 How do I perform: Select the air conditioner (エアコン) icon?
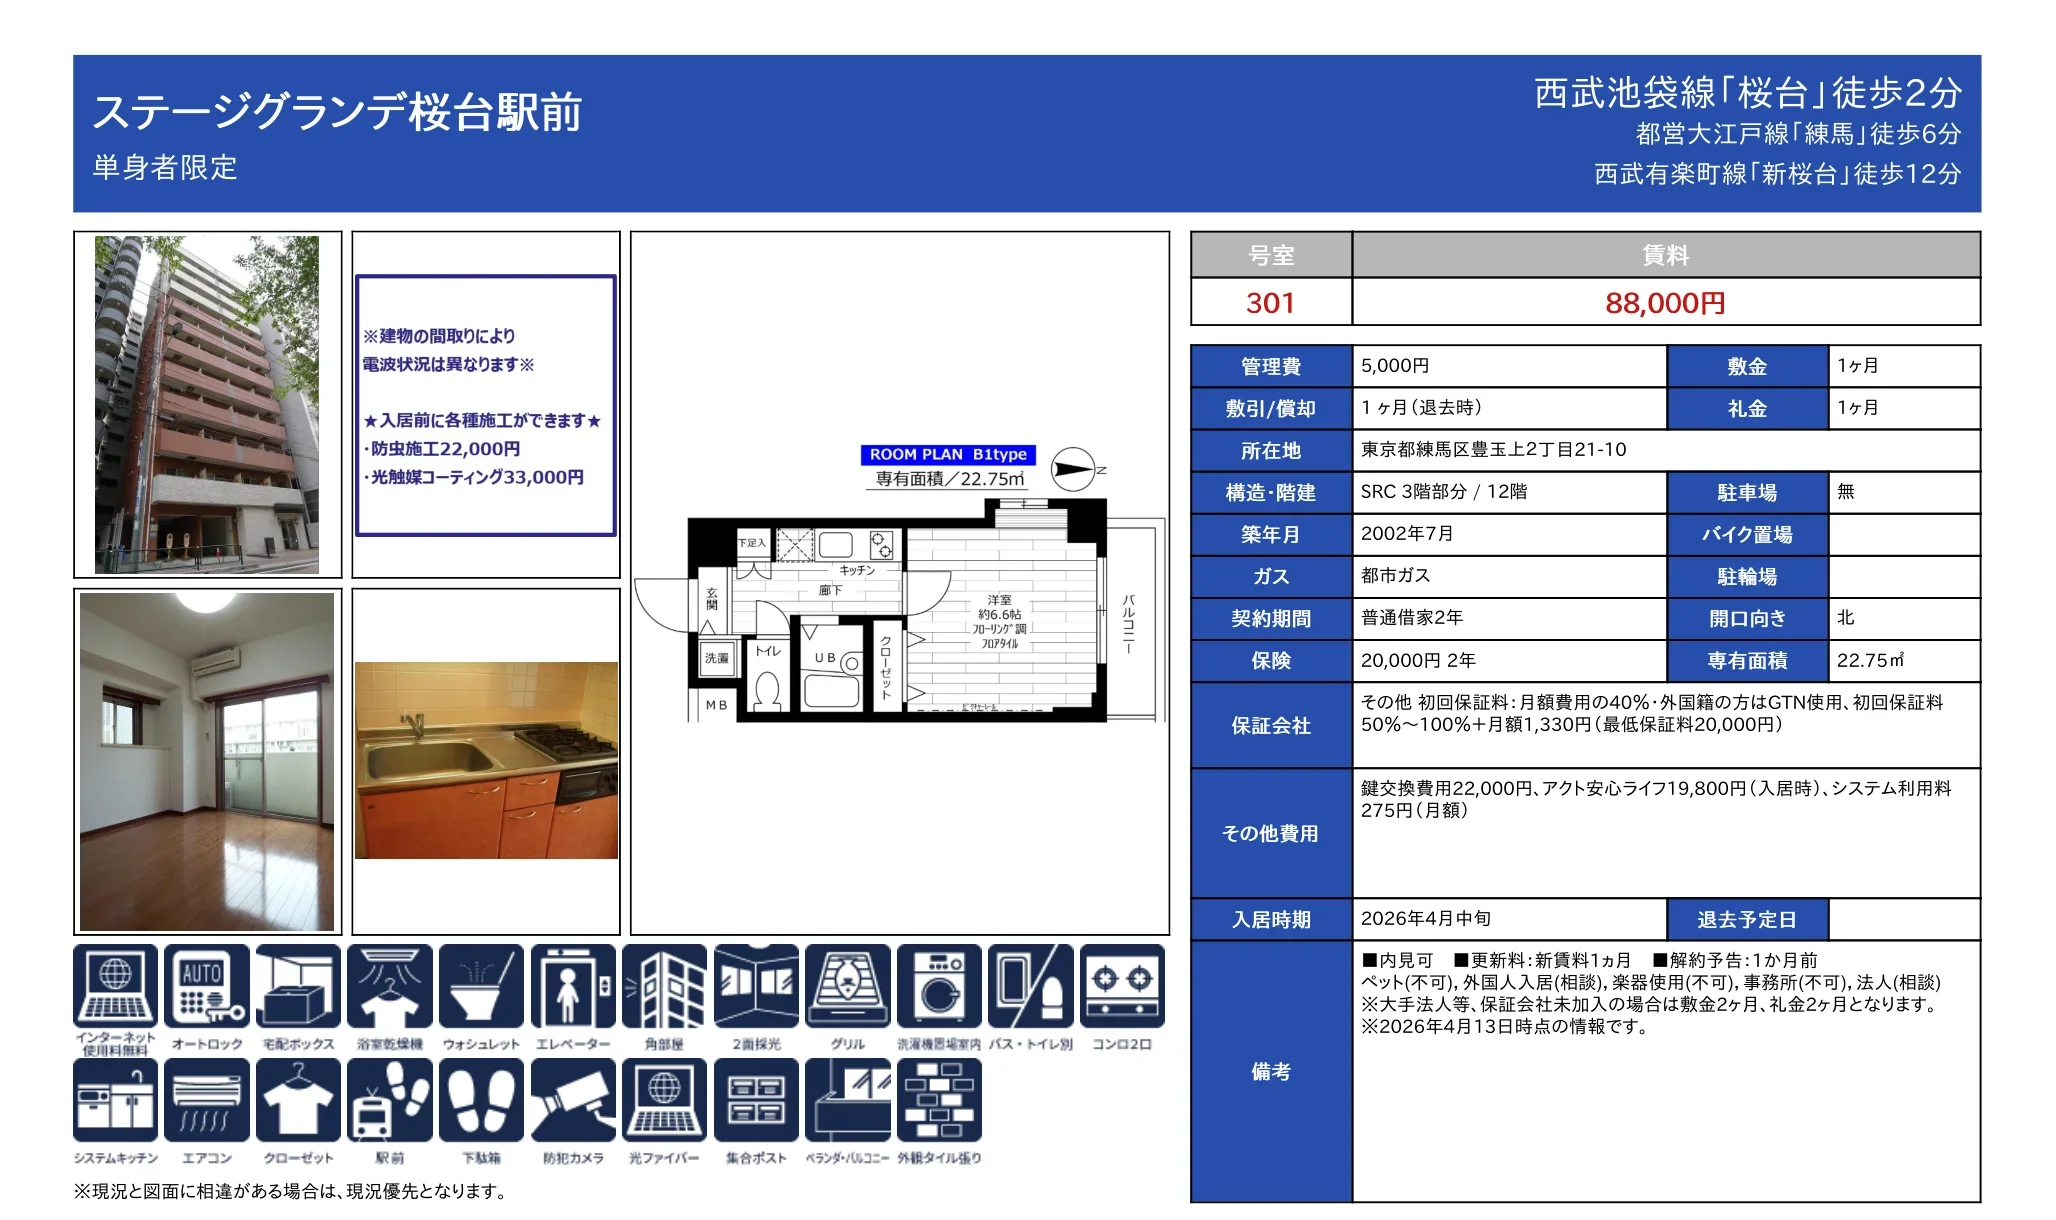click(x=207, y=1100)
